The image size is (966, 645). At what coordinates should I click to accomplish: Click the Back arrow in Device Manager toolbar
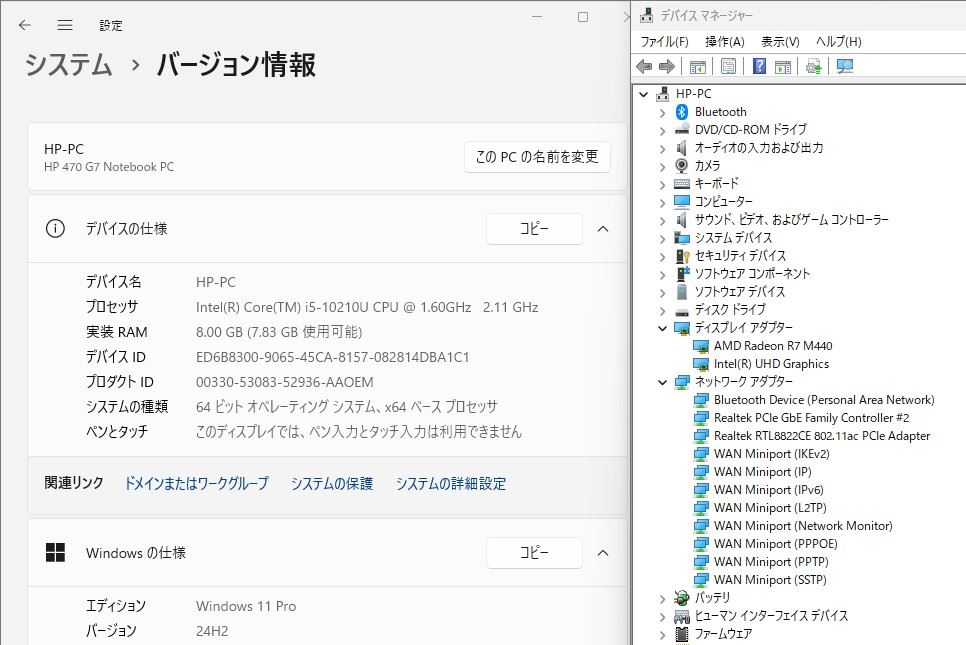click(x=644, y=67)
